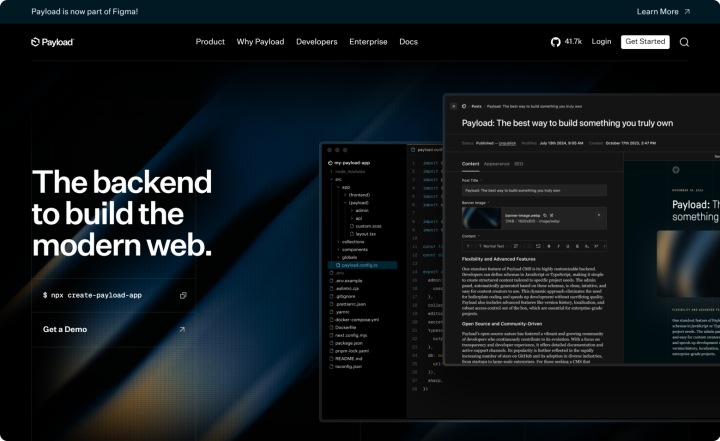Viewport: 720px width, 441px height.
Task: Open the Posts breadcrumb in admin panel
Action: click(476, 106)
